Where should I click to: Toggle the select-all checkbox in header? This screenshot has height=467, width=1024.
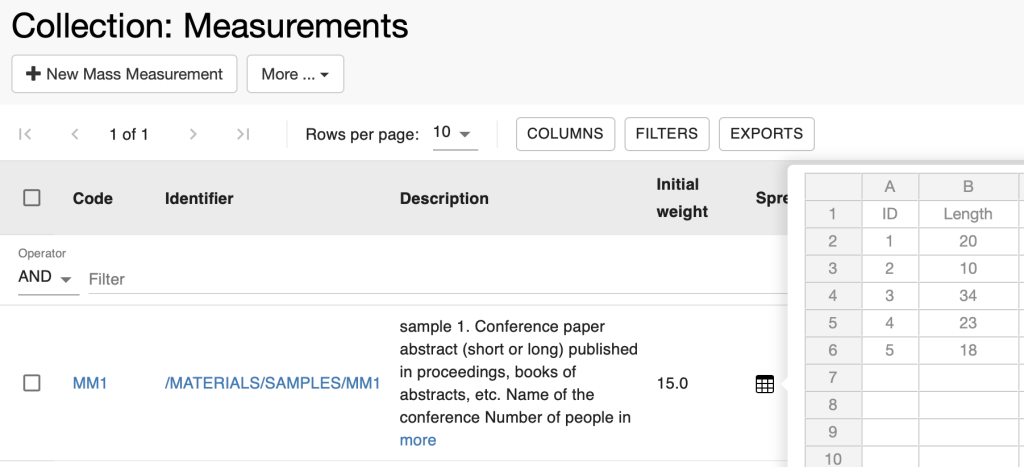click(x=31, y=197)
